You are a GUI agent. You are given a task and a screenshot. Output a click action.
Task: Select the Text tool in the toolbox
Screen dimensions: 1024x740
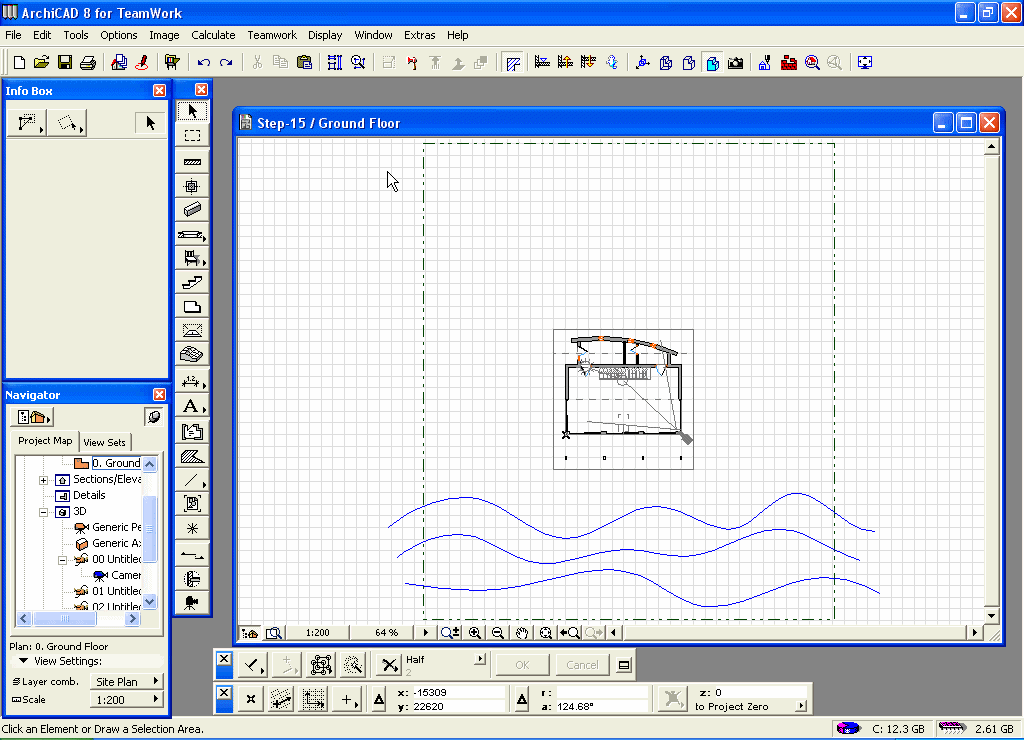point(191,406)
